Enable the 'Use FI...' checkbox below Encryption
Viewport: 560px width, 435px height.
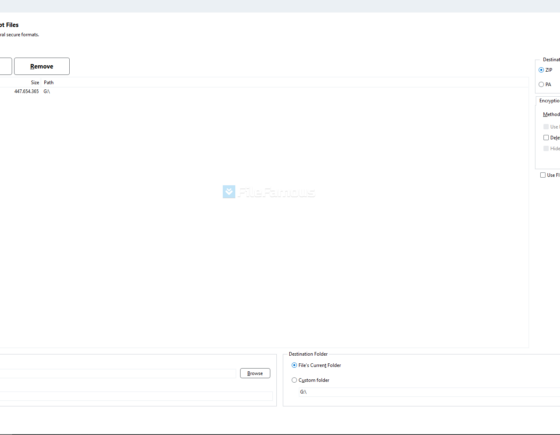tap(543, 175)
